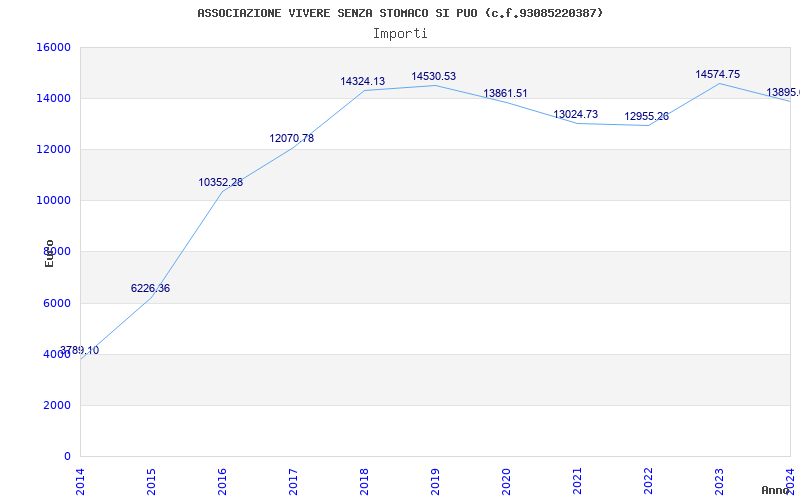This screenshot has width=800, height=500.
Task: Click the data label 13861.51
Action: [505, 93]
